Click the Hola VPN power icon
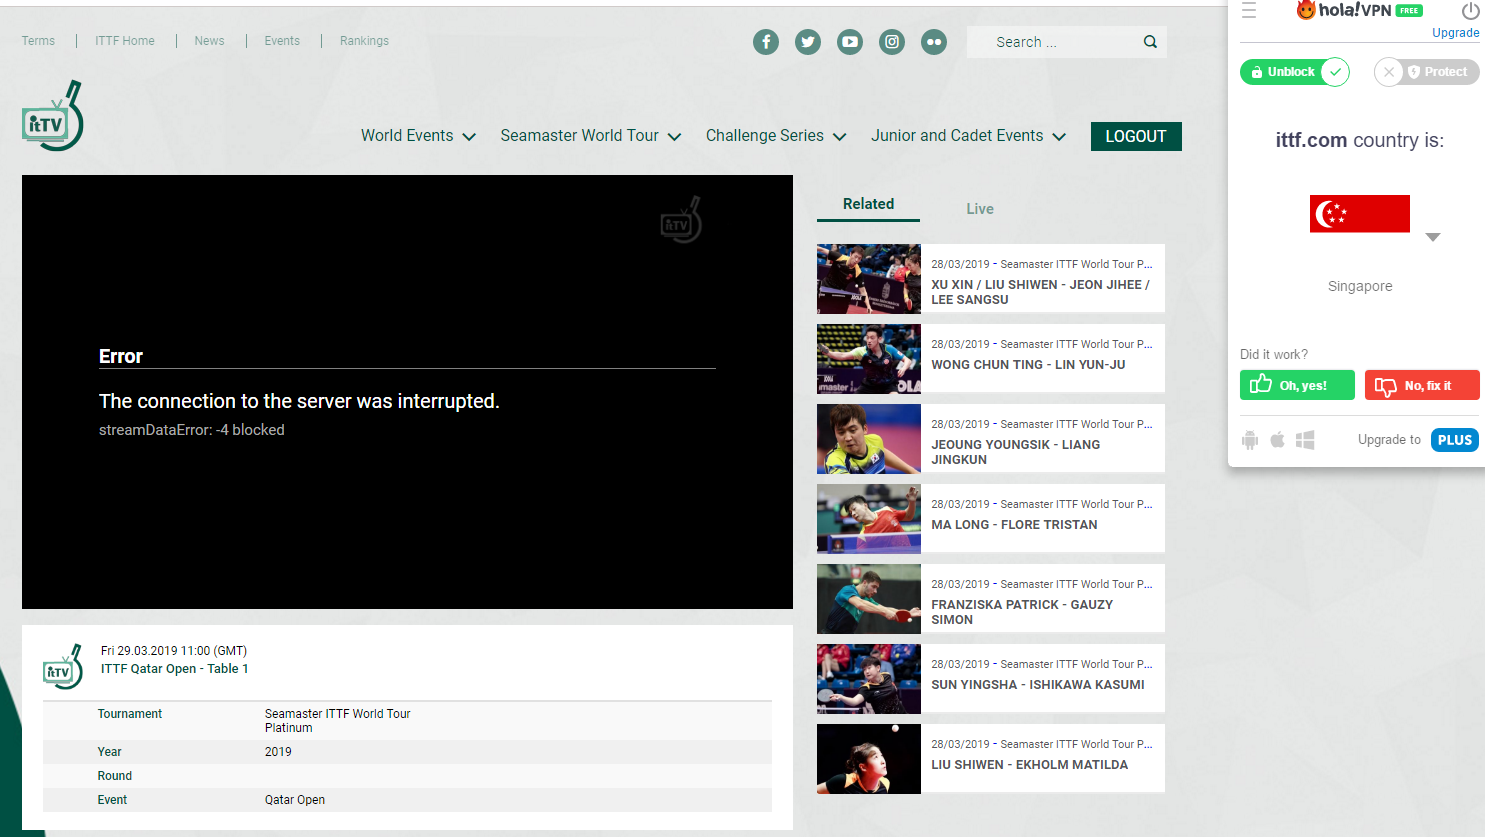 (x=1469, y=11)
